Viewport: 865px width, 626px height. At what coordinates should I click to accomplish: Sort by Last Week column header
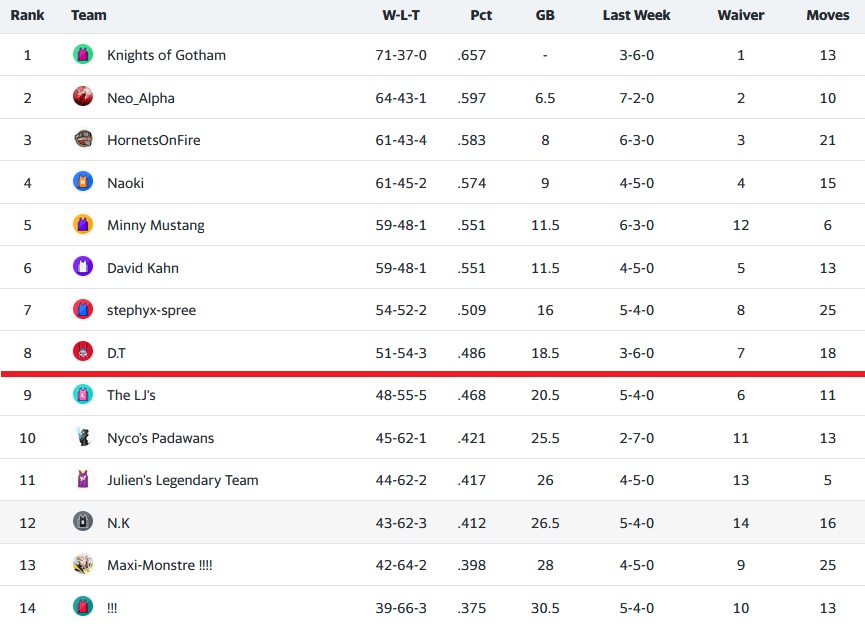(636, 15)
